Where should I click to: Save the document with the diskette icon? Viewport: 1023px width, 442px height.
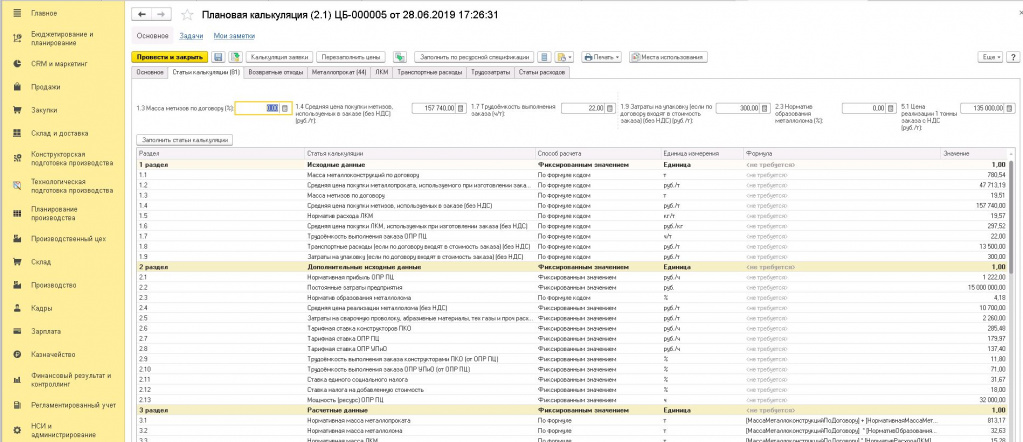218,57
